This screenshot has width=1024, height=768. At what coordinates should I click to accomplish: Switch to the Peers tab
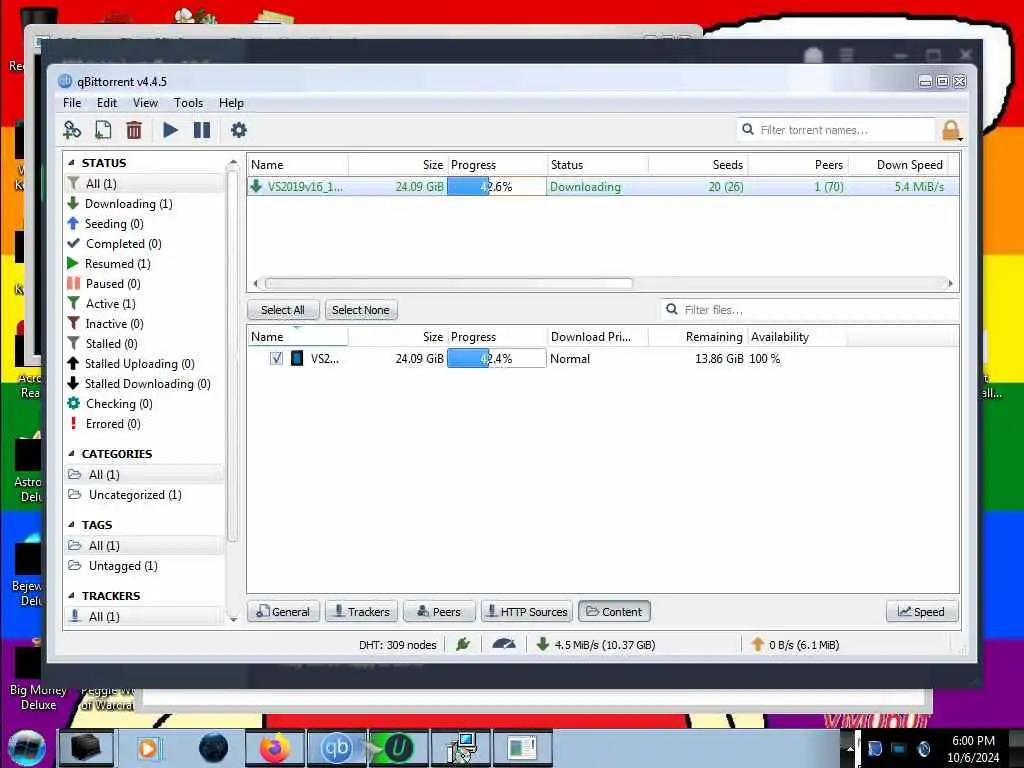coord(439,612)
